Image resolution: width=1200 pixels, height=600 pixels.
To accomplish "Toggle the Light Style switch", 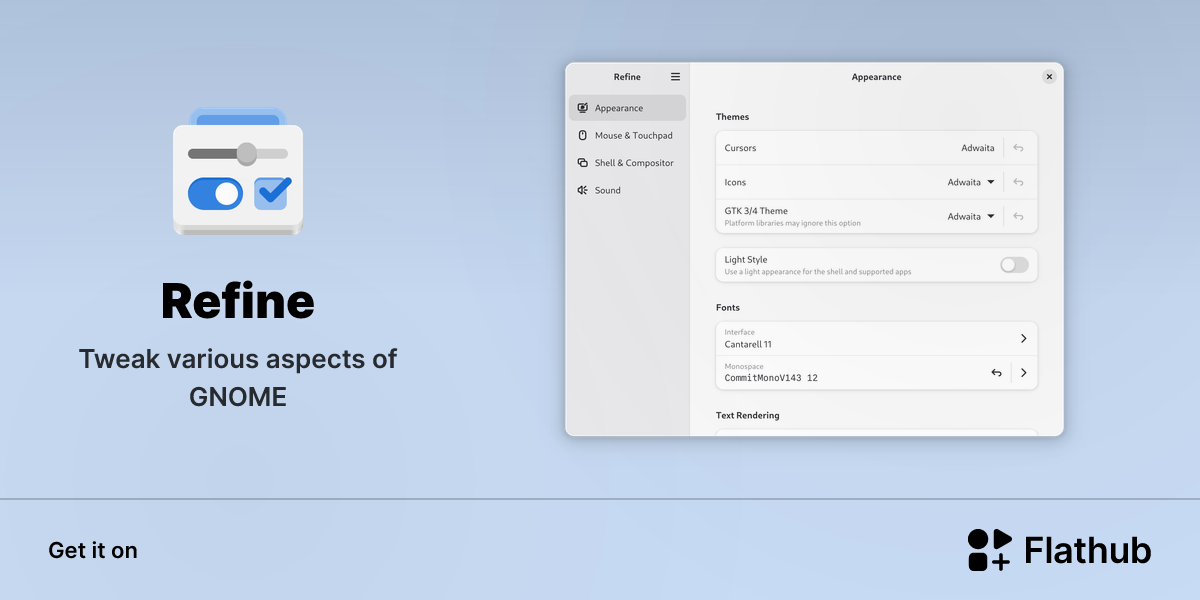I will tap(1014, 265).
